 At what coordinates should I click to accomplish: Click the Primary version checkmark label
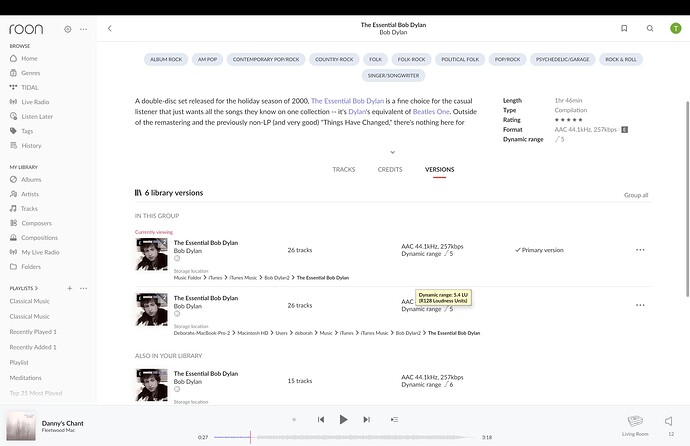click(x=540, y=250)
